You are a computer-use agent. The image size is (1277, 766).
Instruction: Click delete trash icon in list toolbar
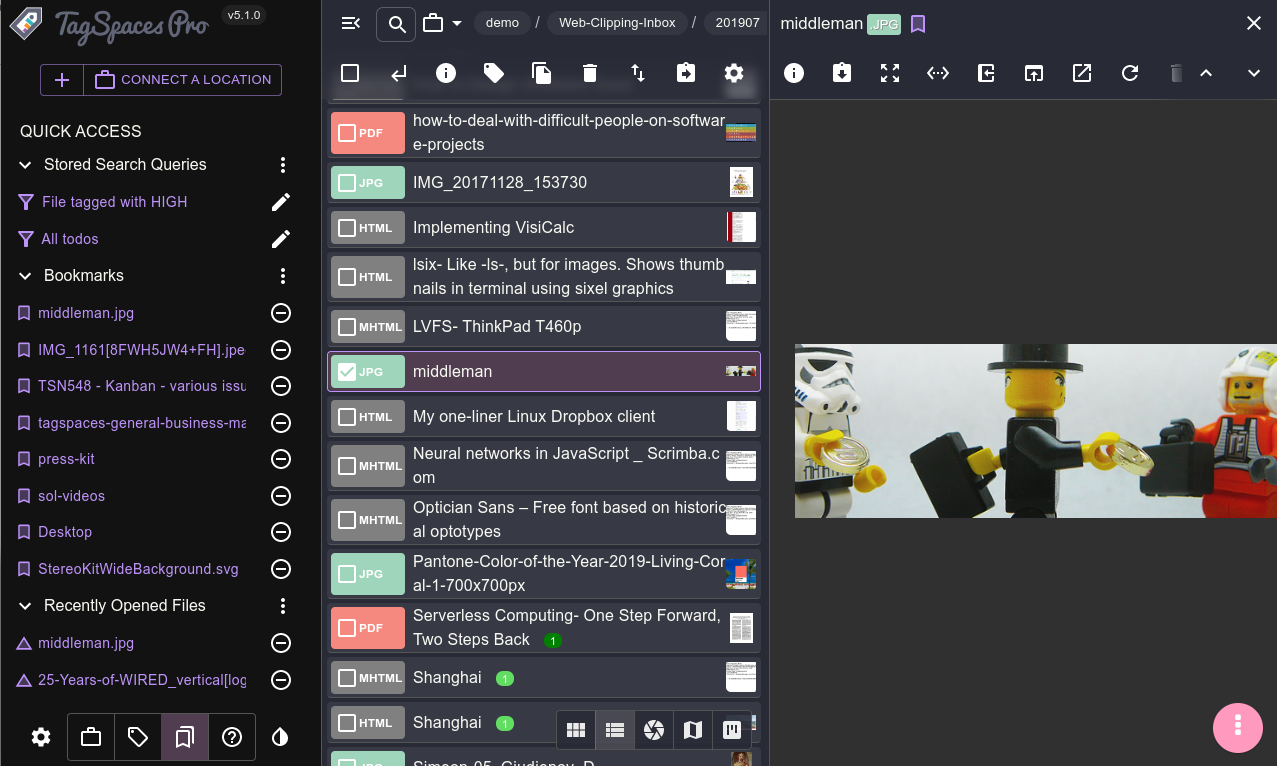(590, 73)
